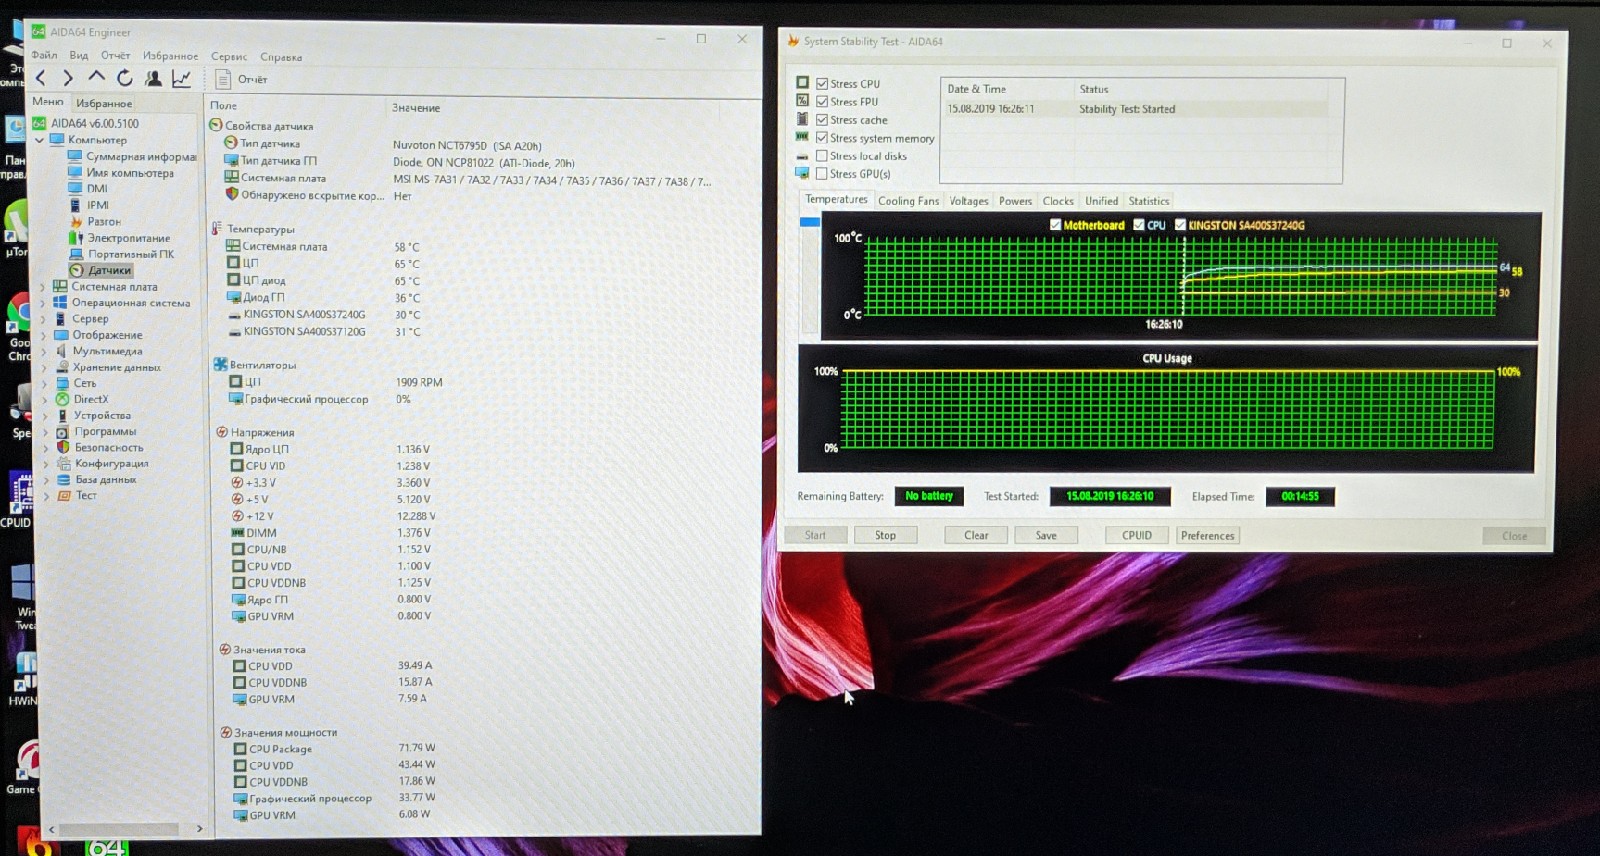The height and width of the screenshot is (856, 1600).
Task: Toggle the Stress CPU checkbox
Action: coord(822,84)
